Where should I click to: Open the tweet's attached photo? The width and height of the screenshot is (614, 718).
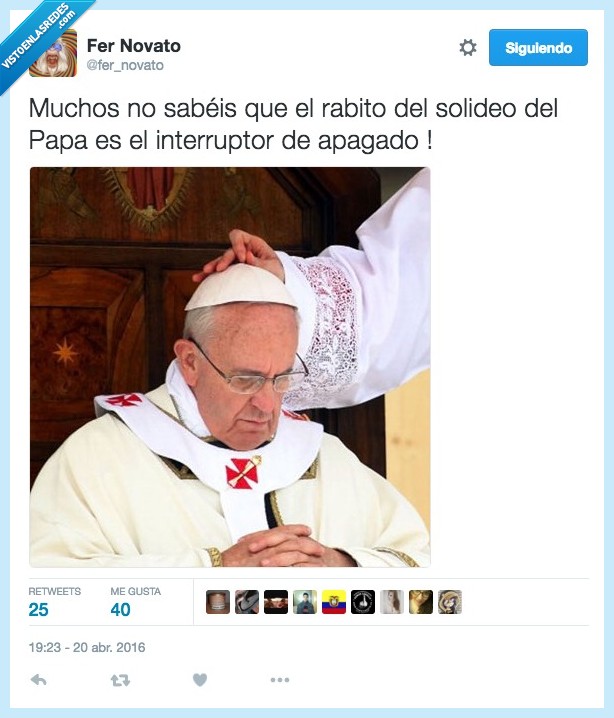230,367
